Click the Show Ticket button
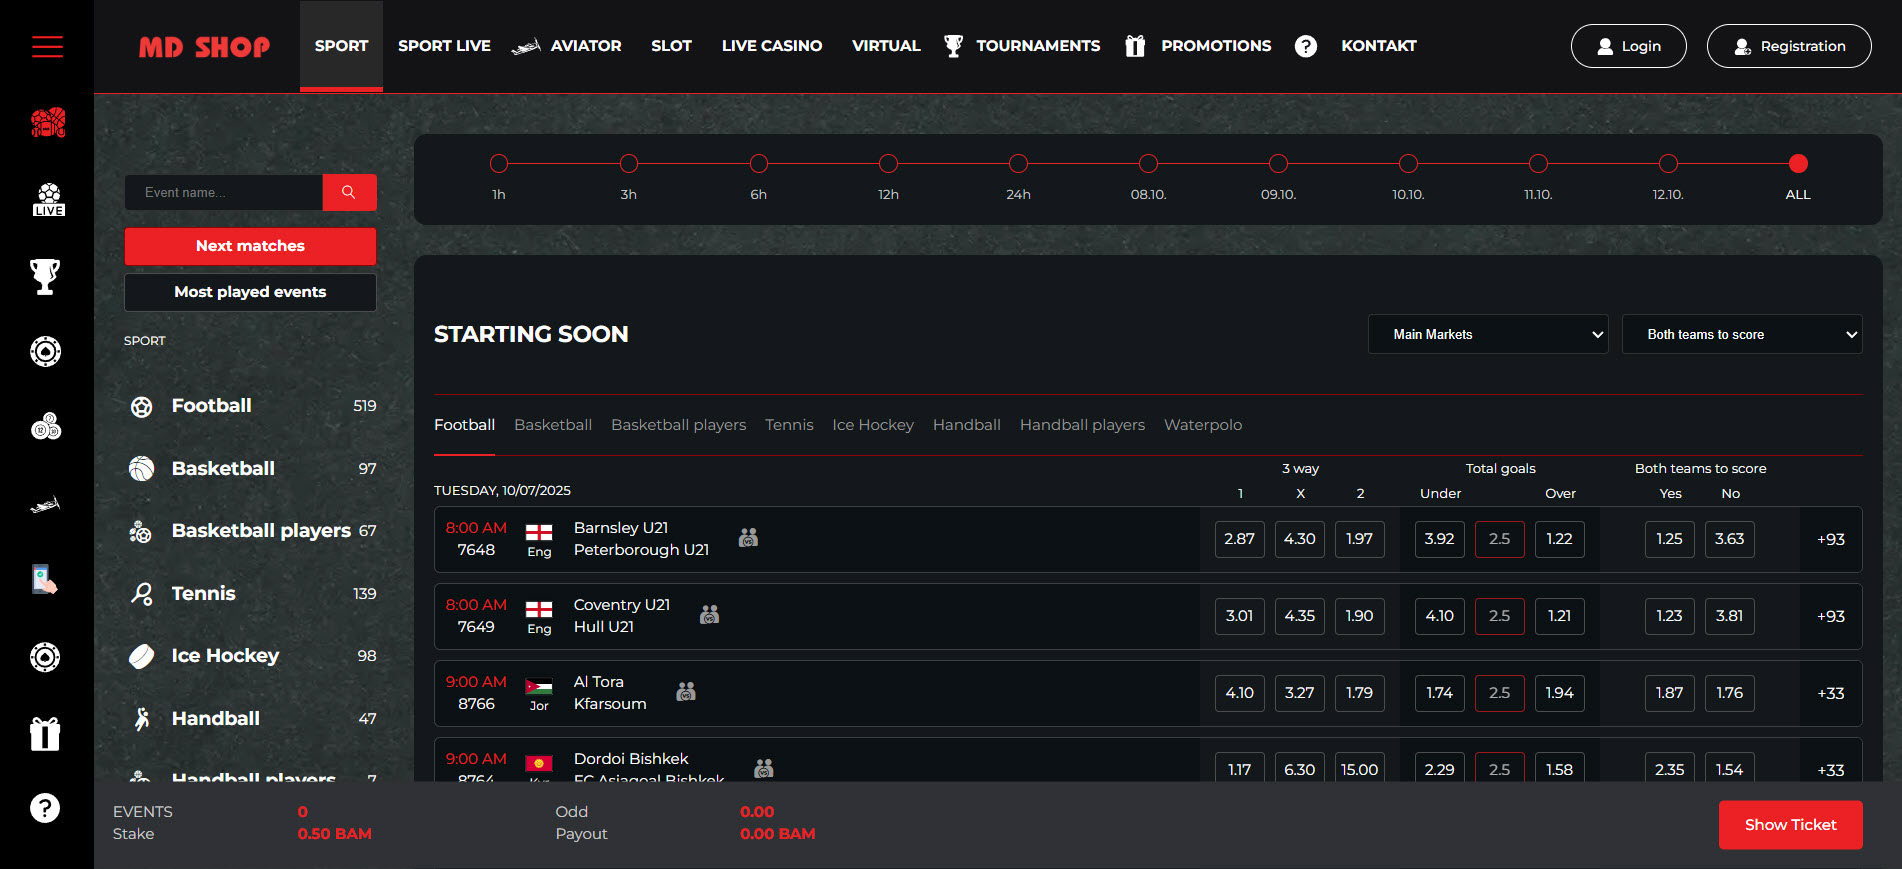This screenshot has height=869, width=1902. pos(1790,825)
